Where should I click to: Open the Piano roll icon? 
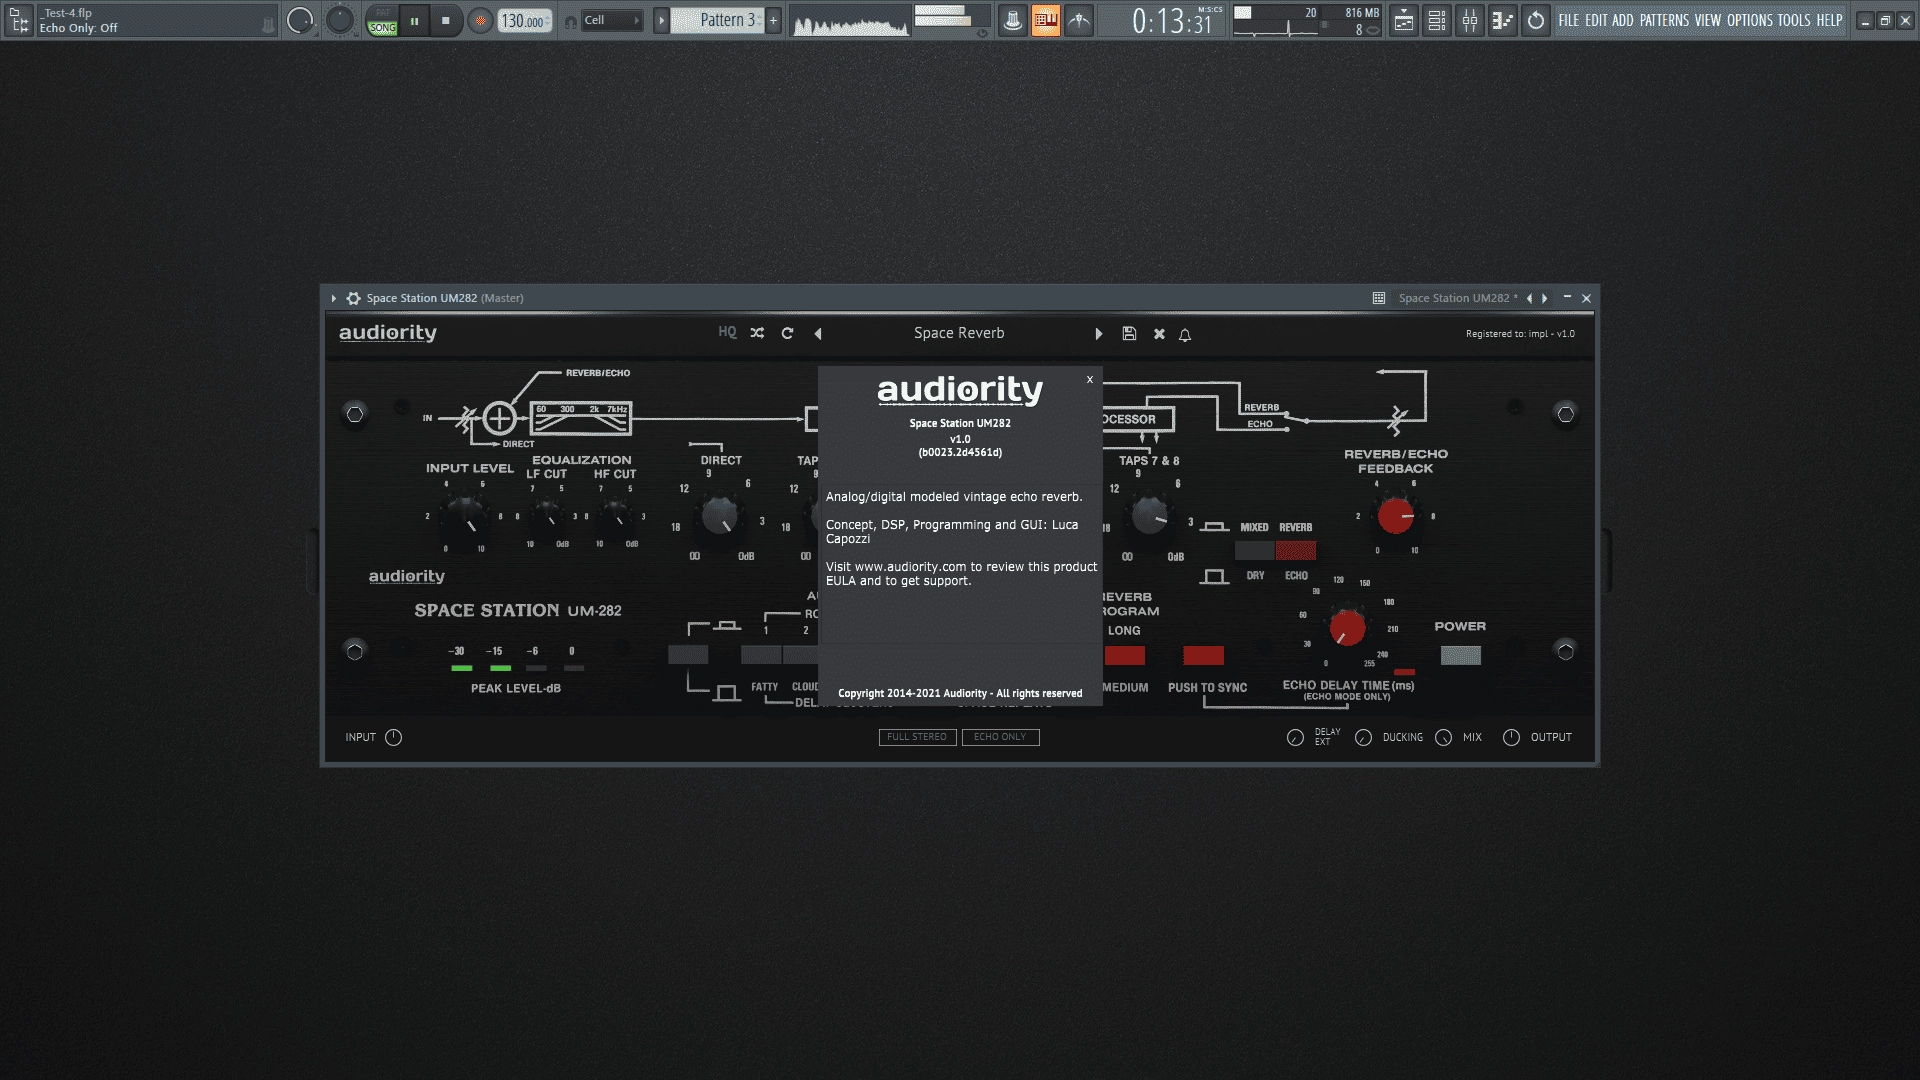click(x=1502, y=20)
